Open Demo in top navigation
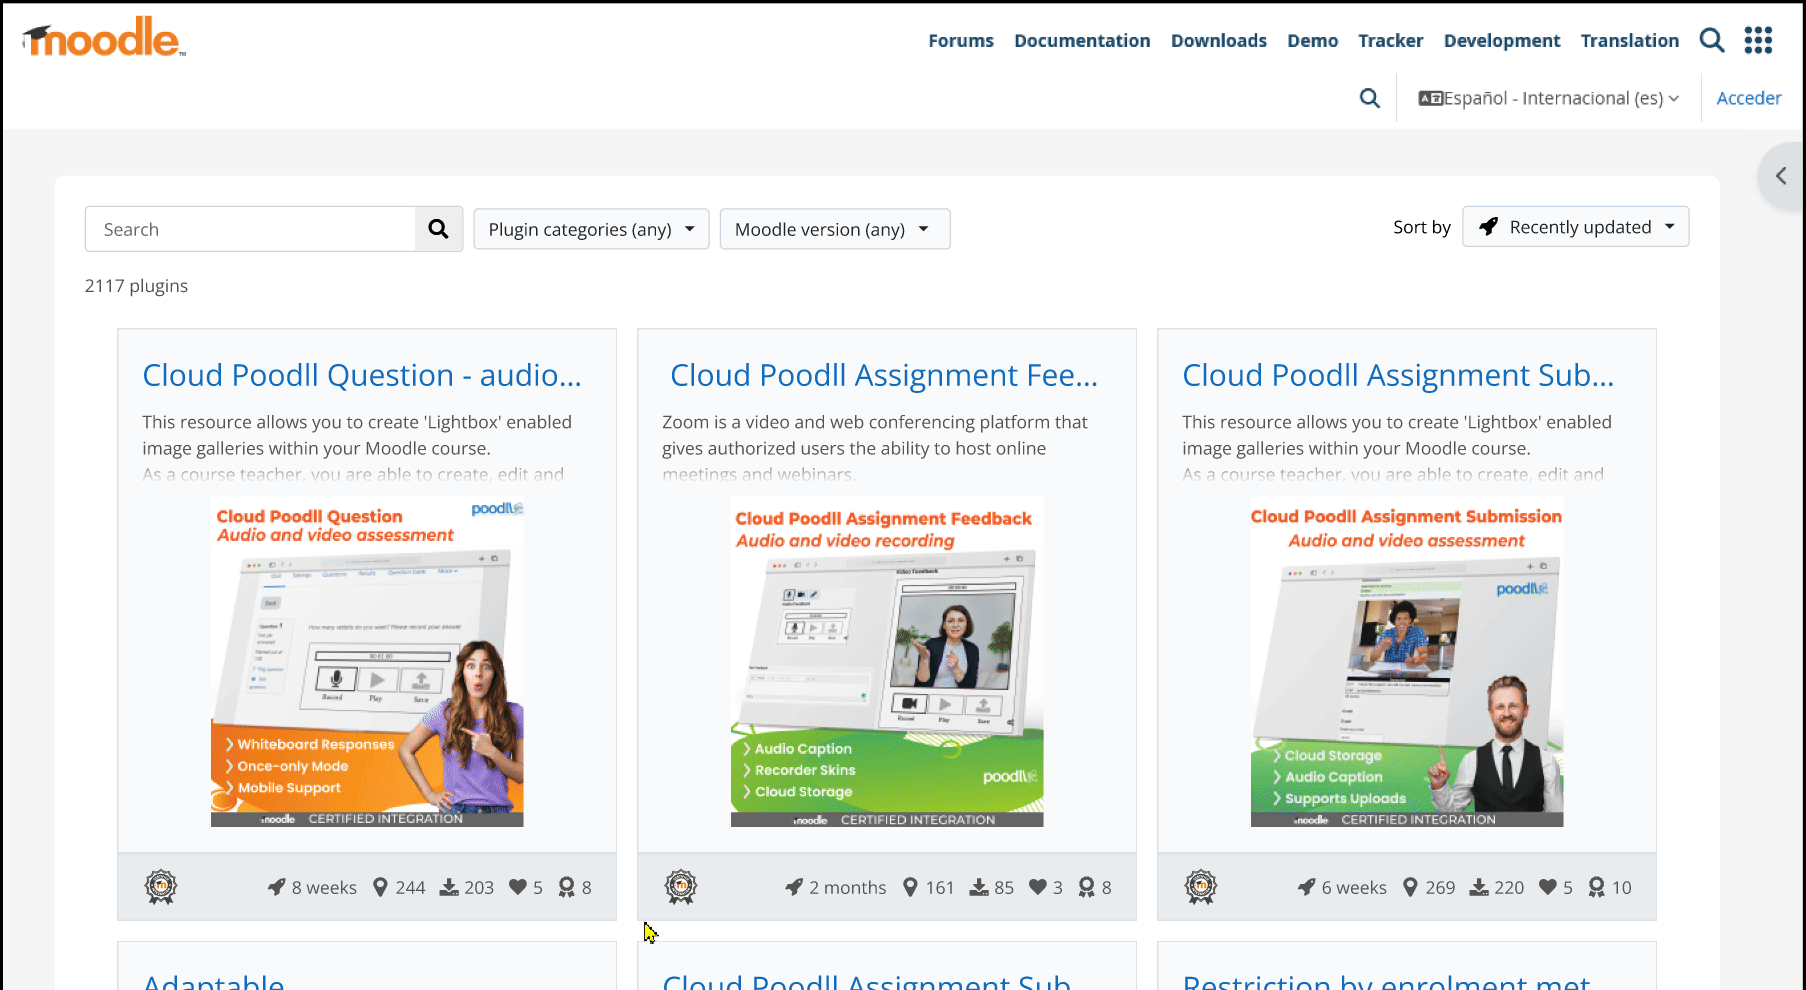Screen dimensions: 1806x990 1313,41
